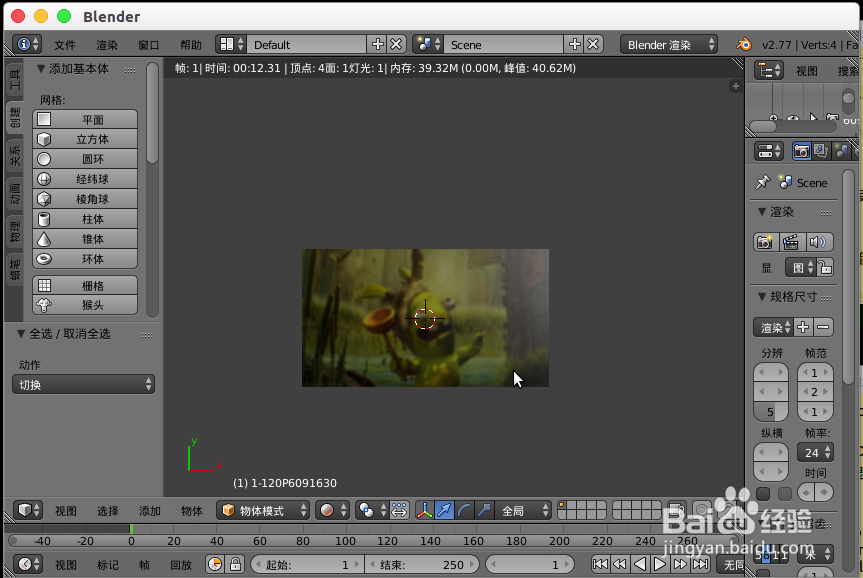Click the render audio speaker icon
Image resolution: width=863 pixels, height=578 pixels.
point(818,242)
